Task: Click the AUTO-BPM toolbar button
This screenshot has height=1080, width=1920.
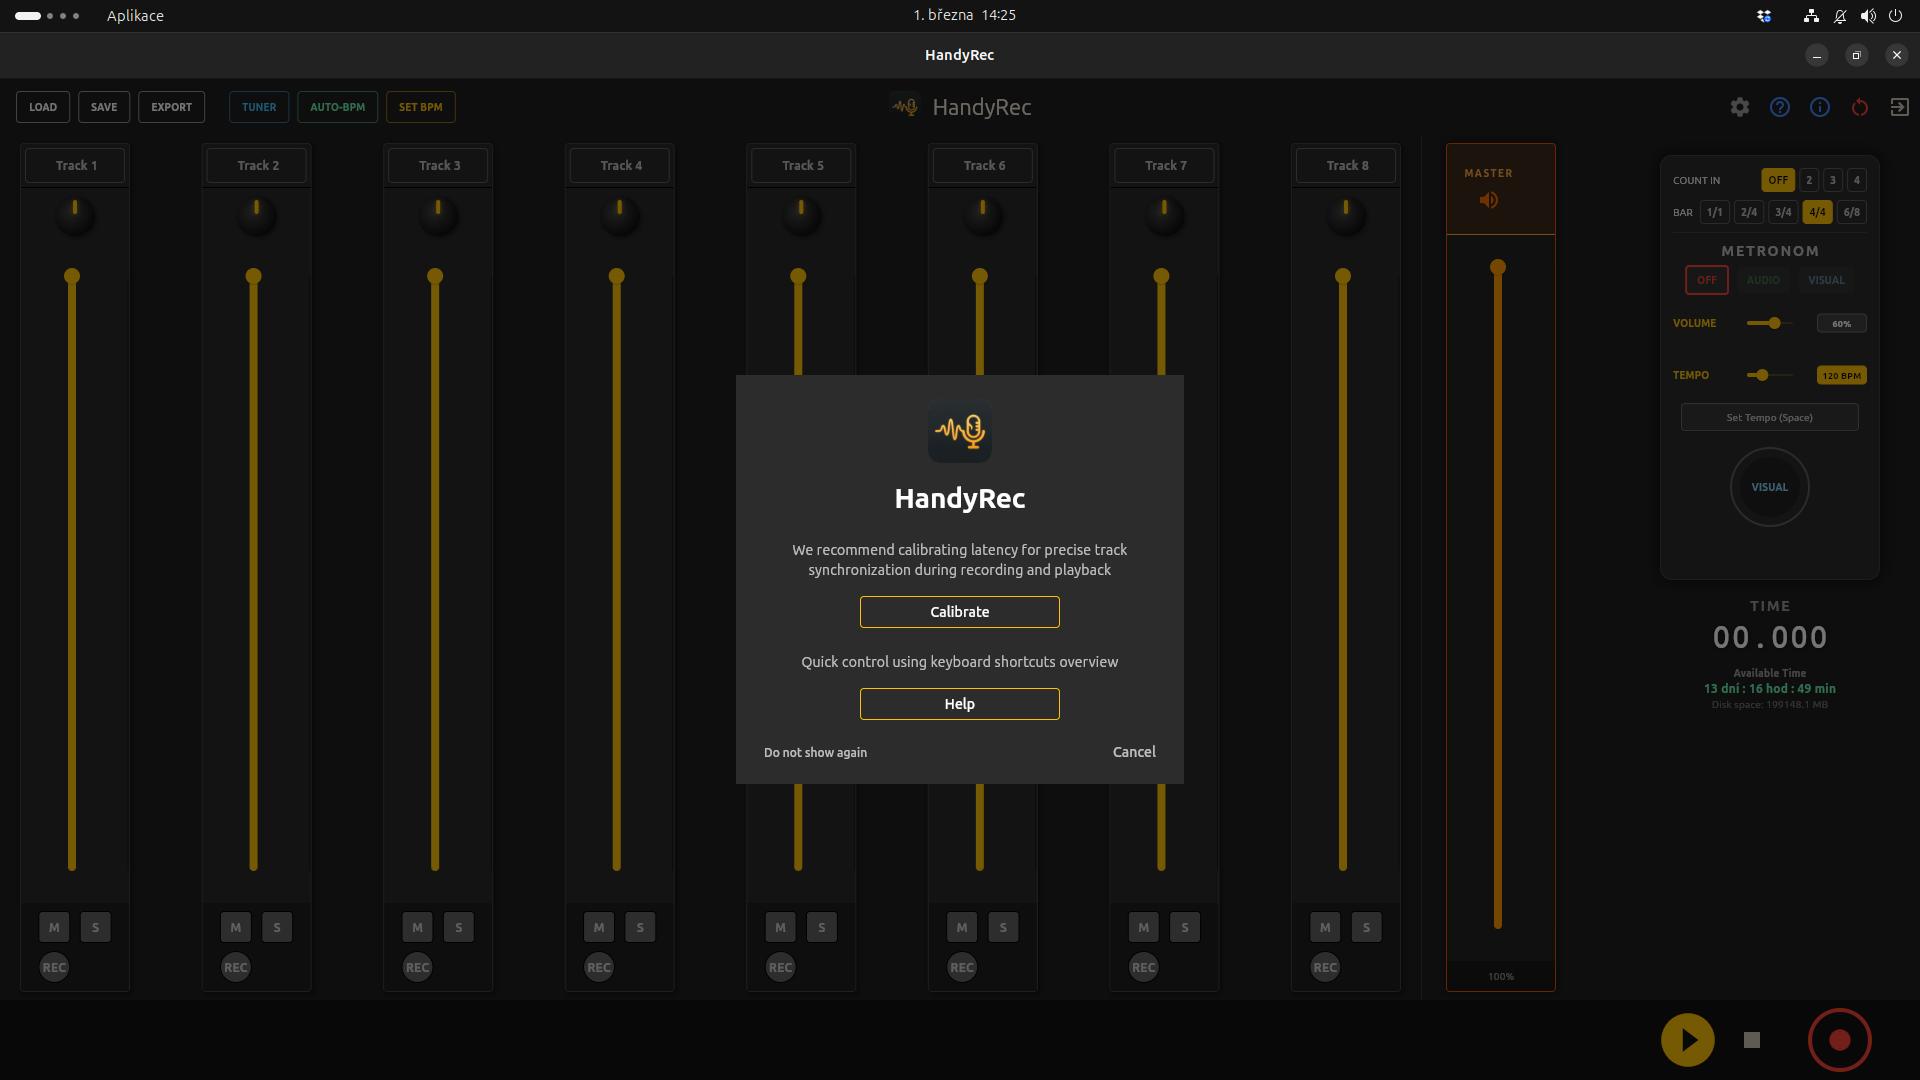Action: [337, 107]
